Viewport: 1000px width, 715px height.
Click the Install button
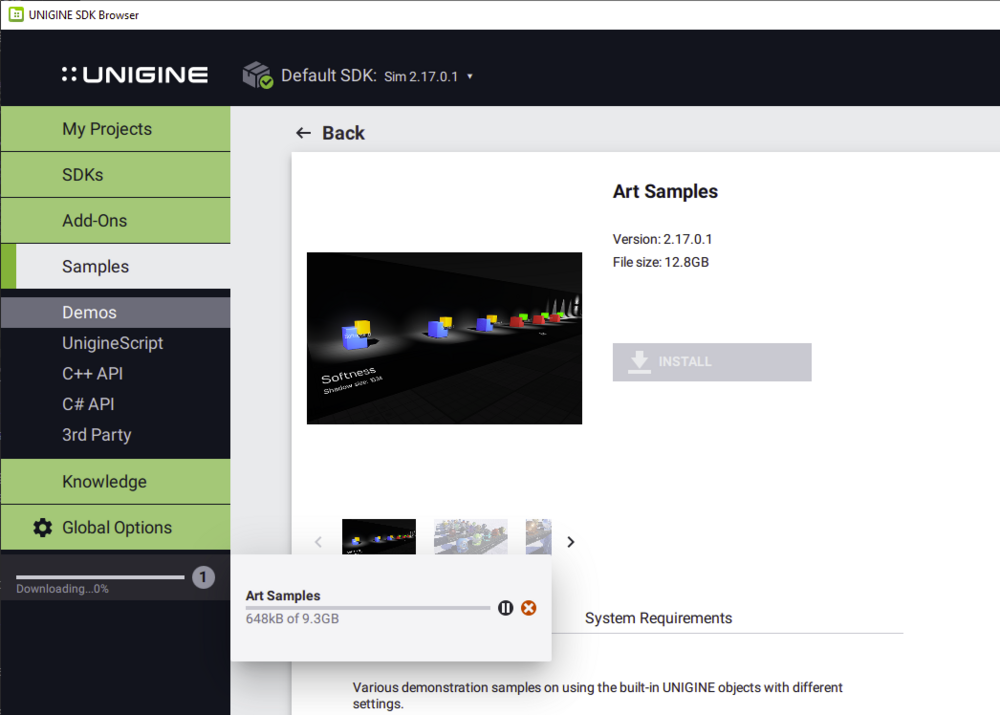(x=712, y=362)
